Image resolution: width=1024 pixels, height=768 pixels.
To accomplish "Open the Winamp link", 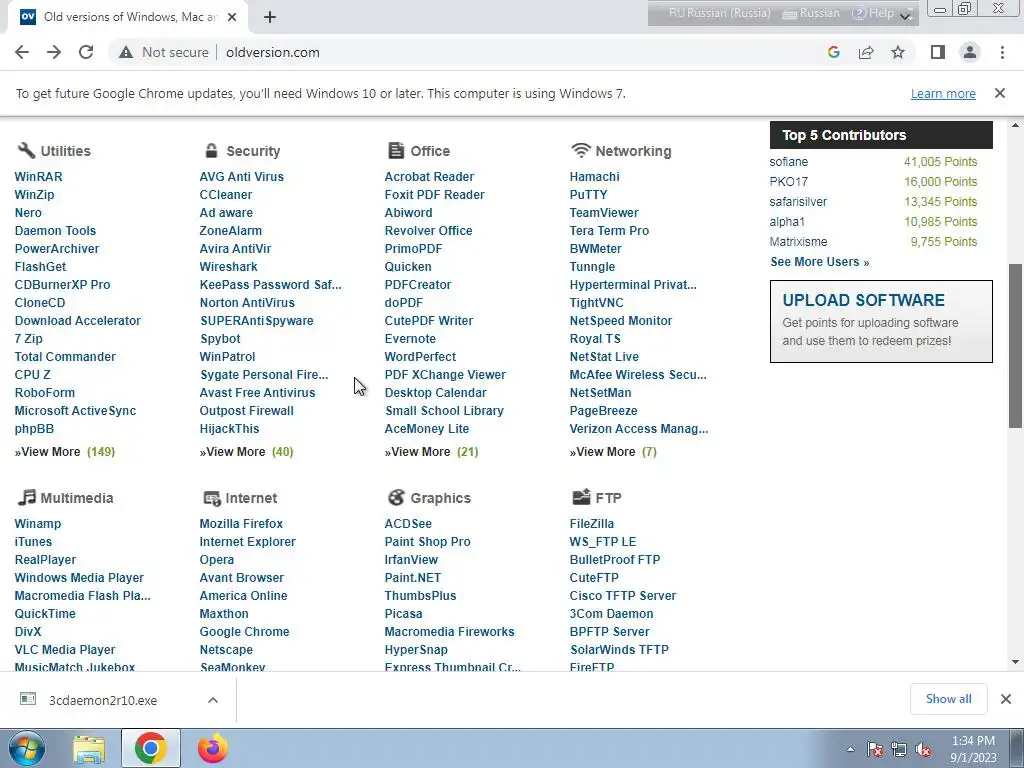I will (38, 524).
